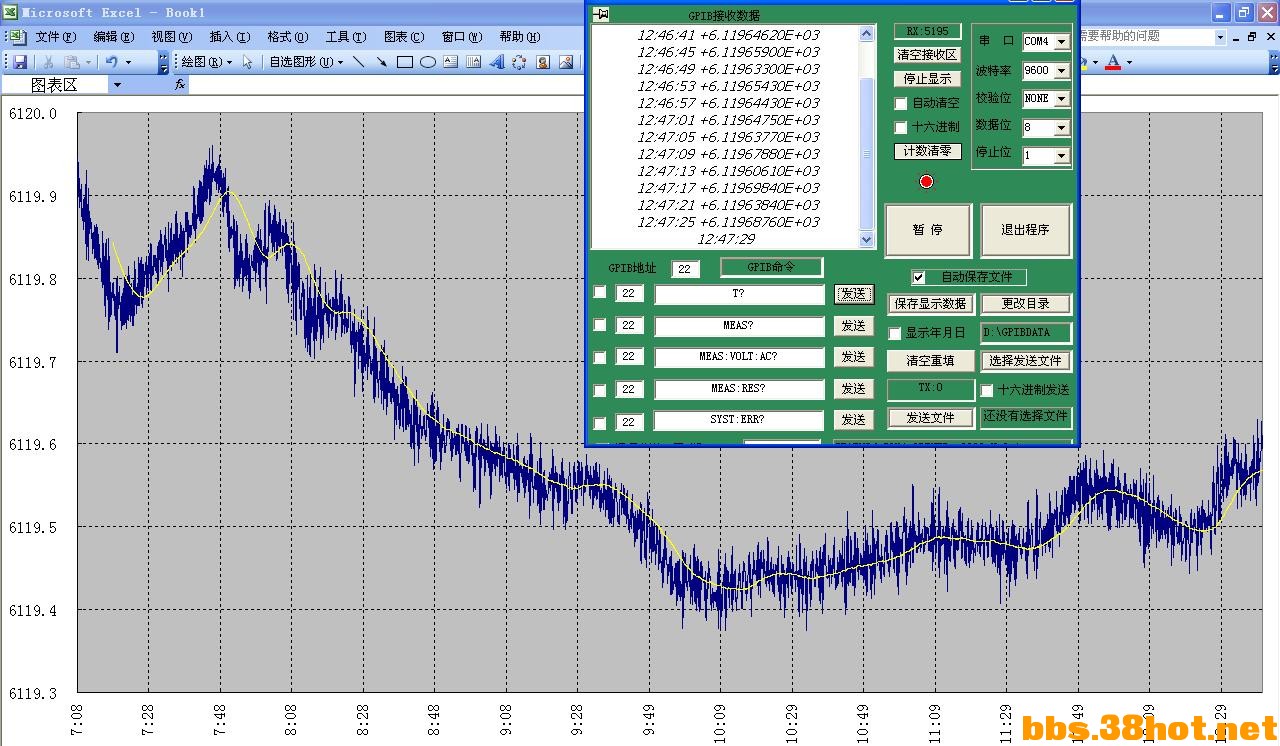Enable the 十六进制发送 checkbox

coord(987,390)
